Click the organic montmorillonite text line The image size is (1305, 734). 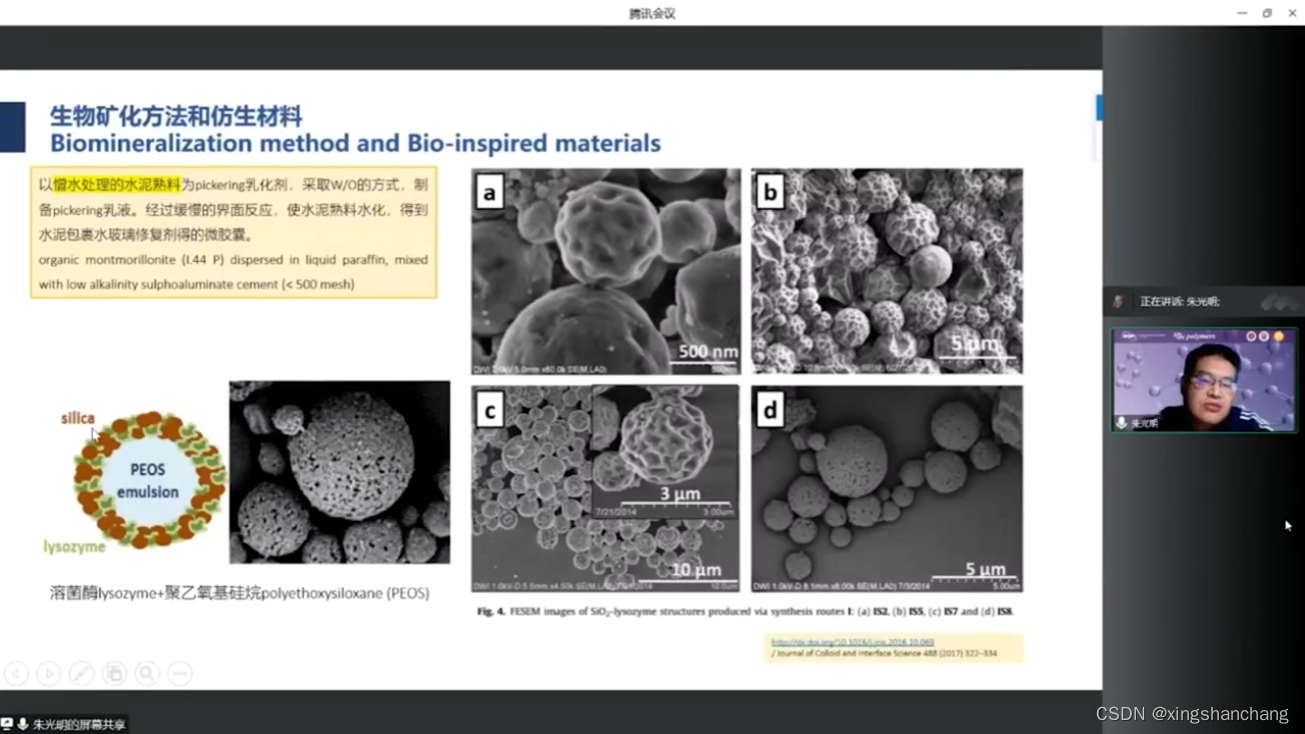(233, 260)
